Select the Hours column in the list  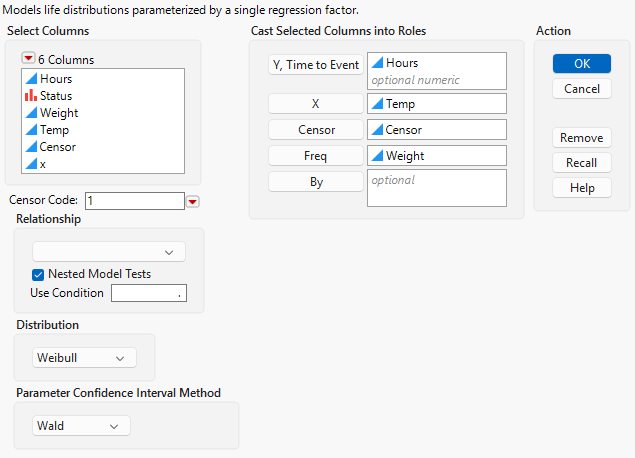click(56, 79)
